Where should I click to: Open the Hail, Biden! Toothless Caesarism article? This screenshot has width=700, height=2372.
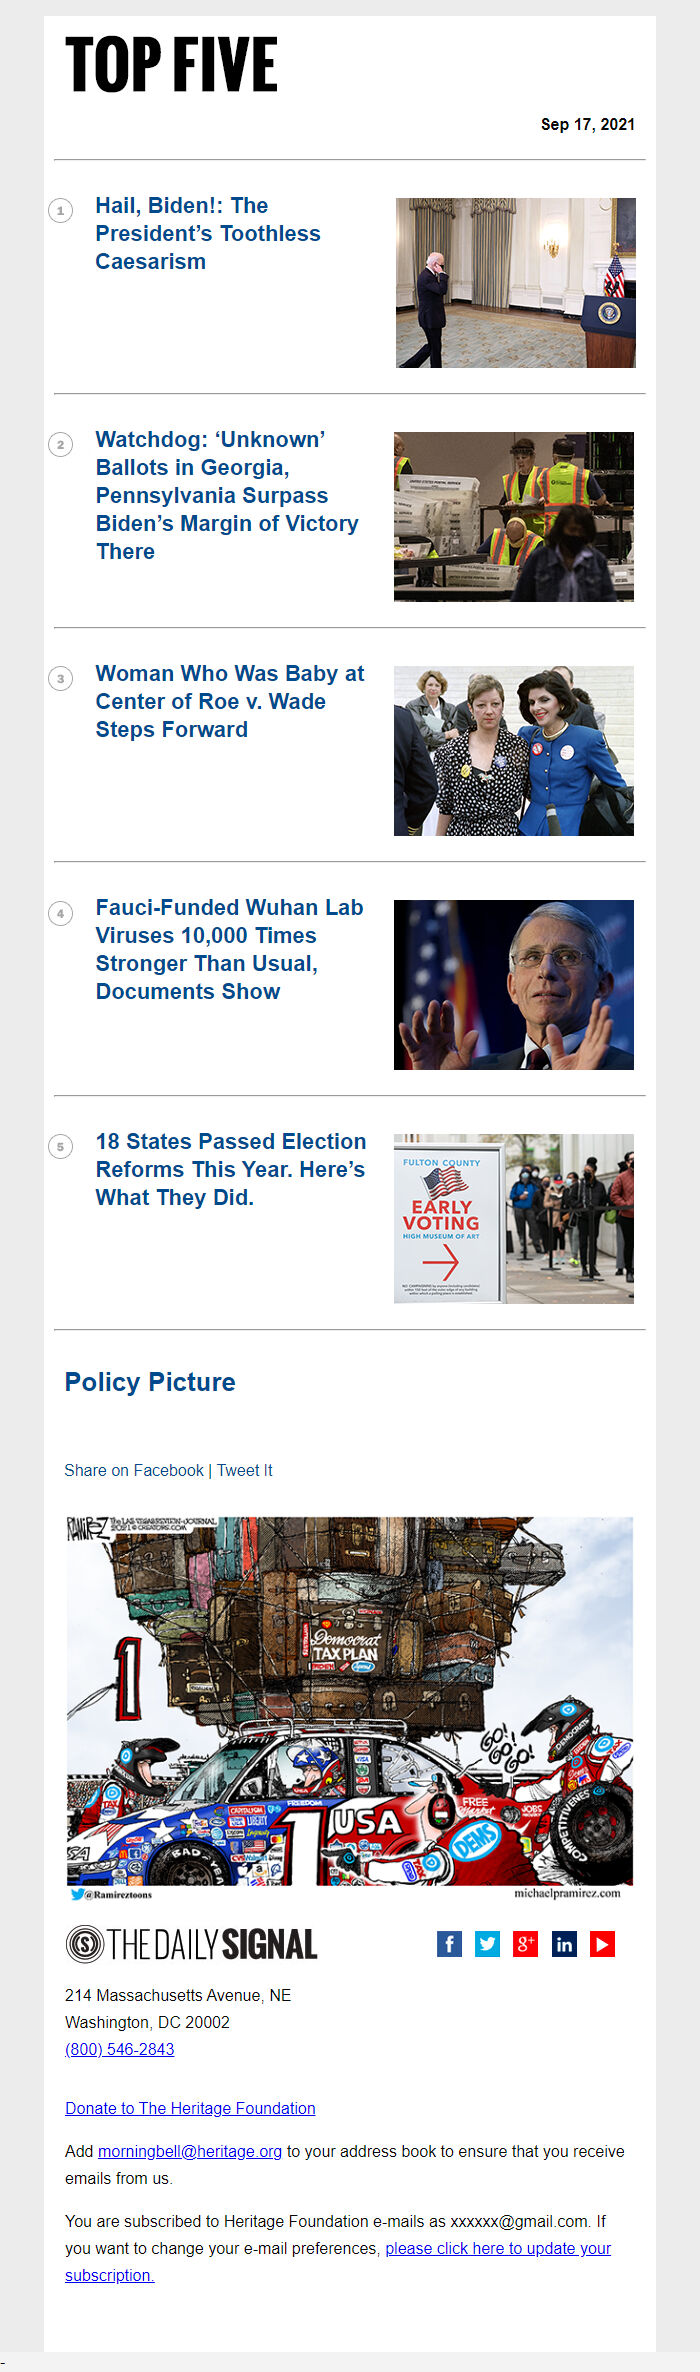pos(208,234)
